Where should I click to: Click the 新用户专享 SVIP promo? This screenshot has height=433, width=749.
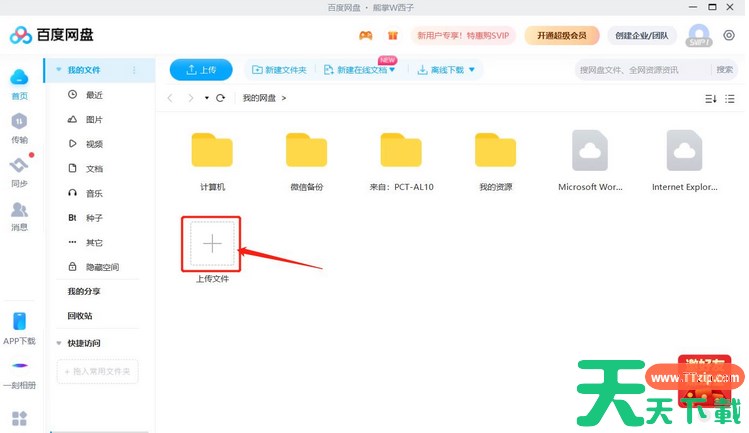tap(463, 35)
